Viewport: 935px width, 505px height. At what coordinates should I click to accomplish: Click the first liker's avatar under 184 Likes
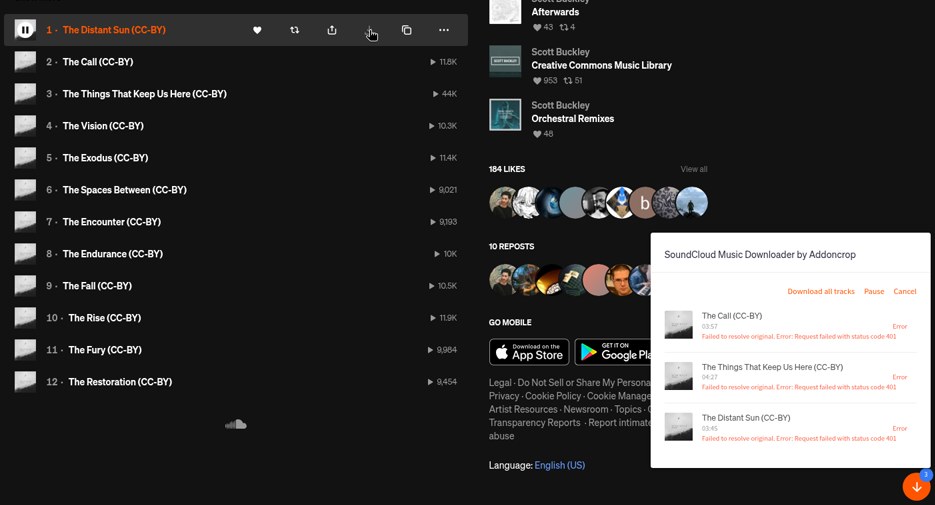[x=503, y=203]
